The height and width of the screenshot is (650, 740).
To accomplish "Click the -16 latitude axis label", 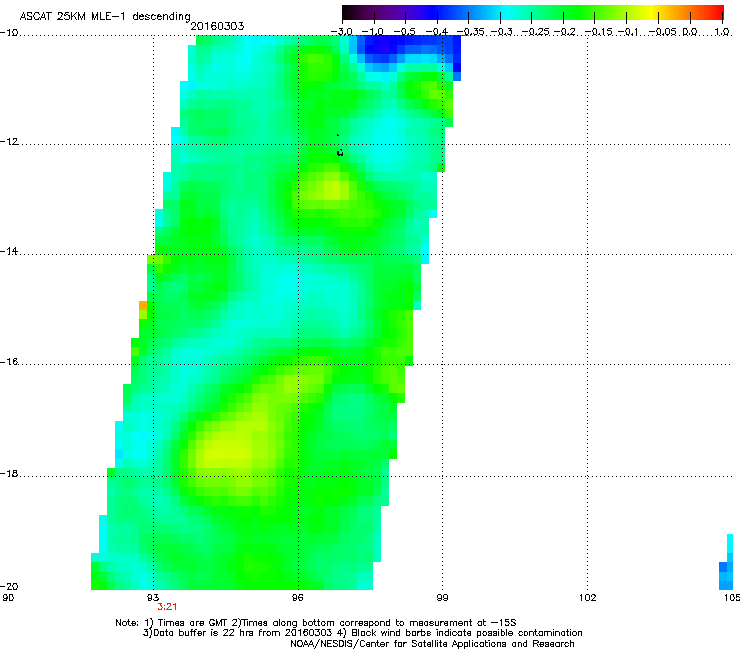I will click(x=9, y=362).
